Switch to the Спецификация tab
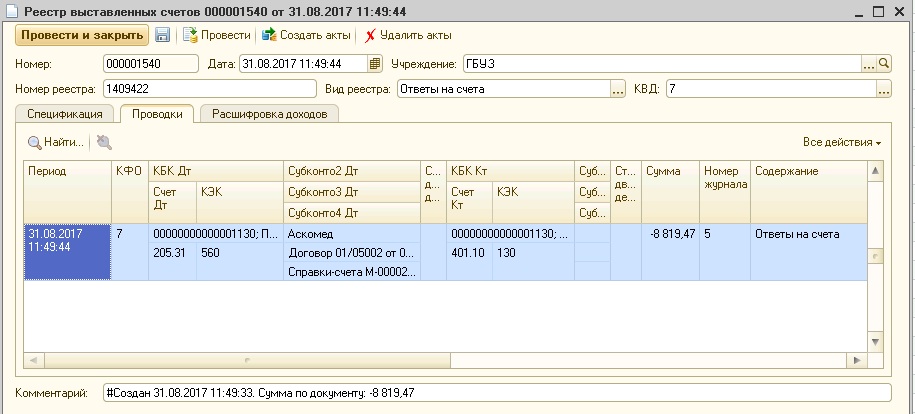 [65, 114]
